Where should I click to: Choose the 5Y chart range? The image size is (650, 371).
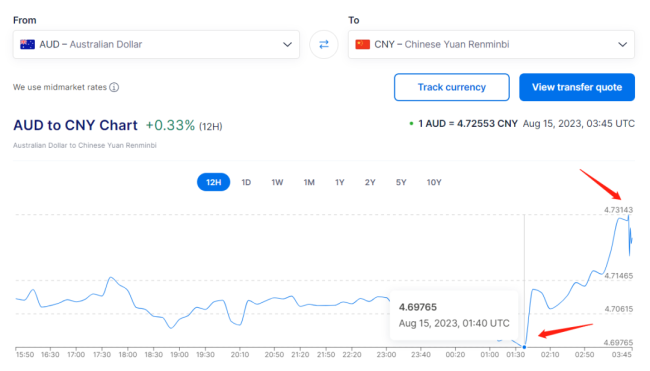[x=401, y=182]
